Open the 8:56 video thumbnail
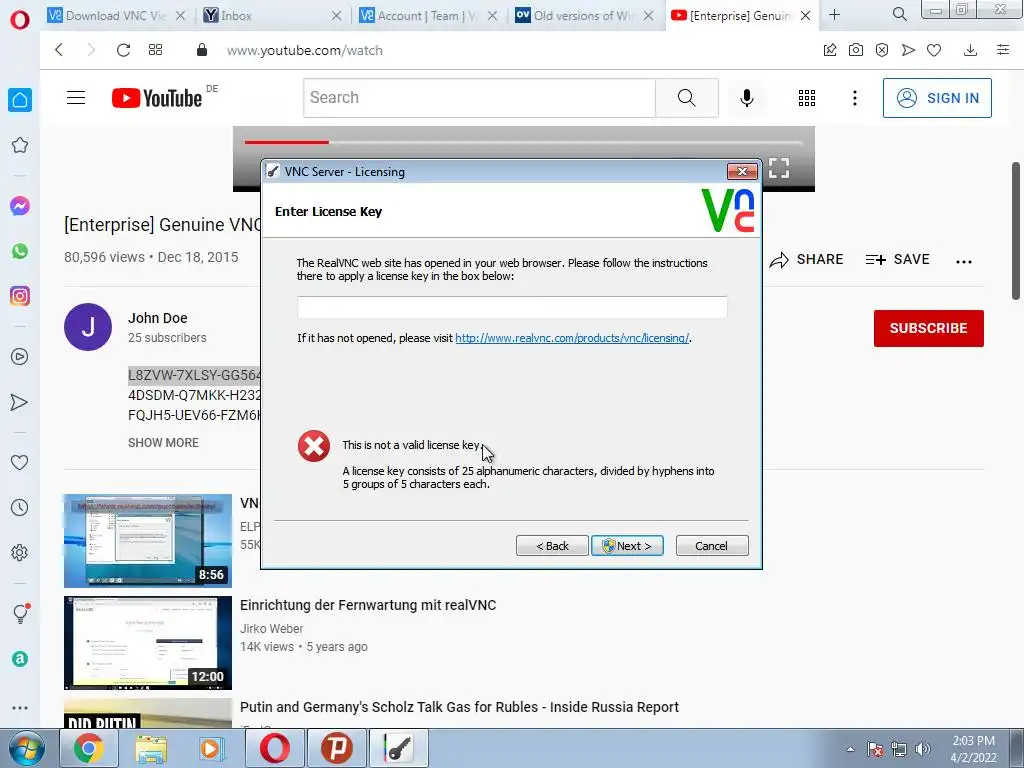 (148, 541)
